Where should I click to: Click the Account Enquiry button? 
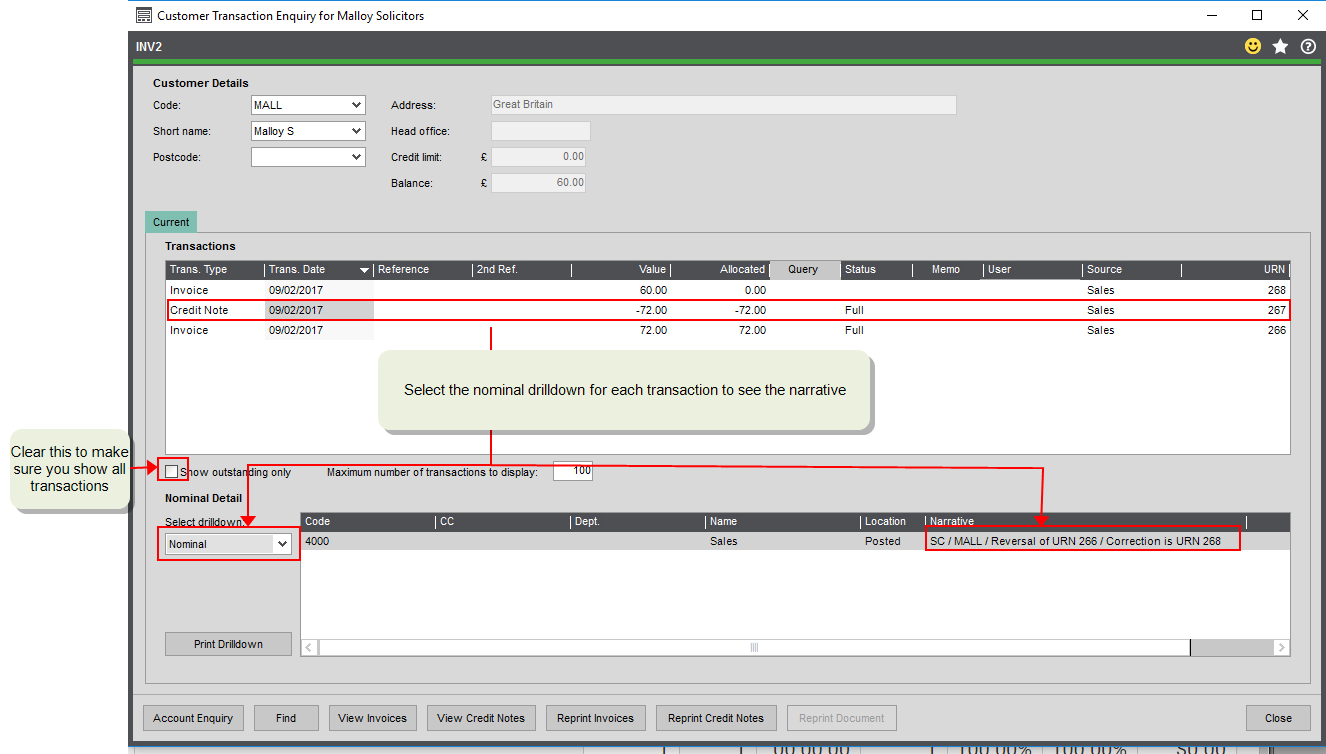193,718
